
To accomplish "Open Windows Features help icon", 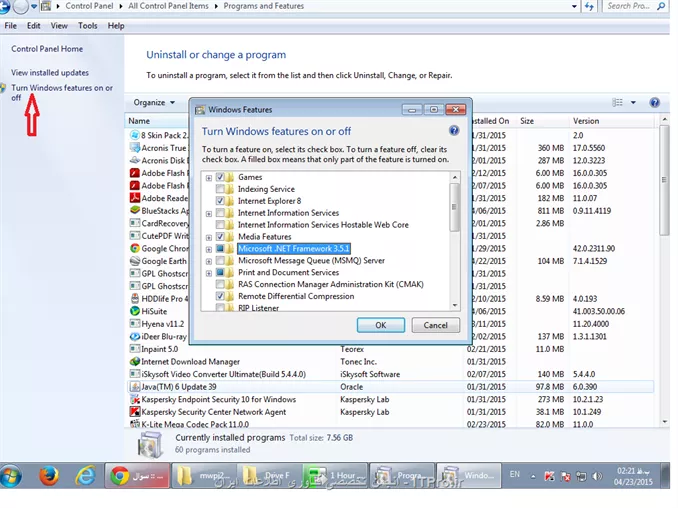I will pyautogui.click(x=454, y=131).
